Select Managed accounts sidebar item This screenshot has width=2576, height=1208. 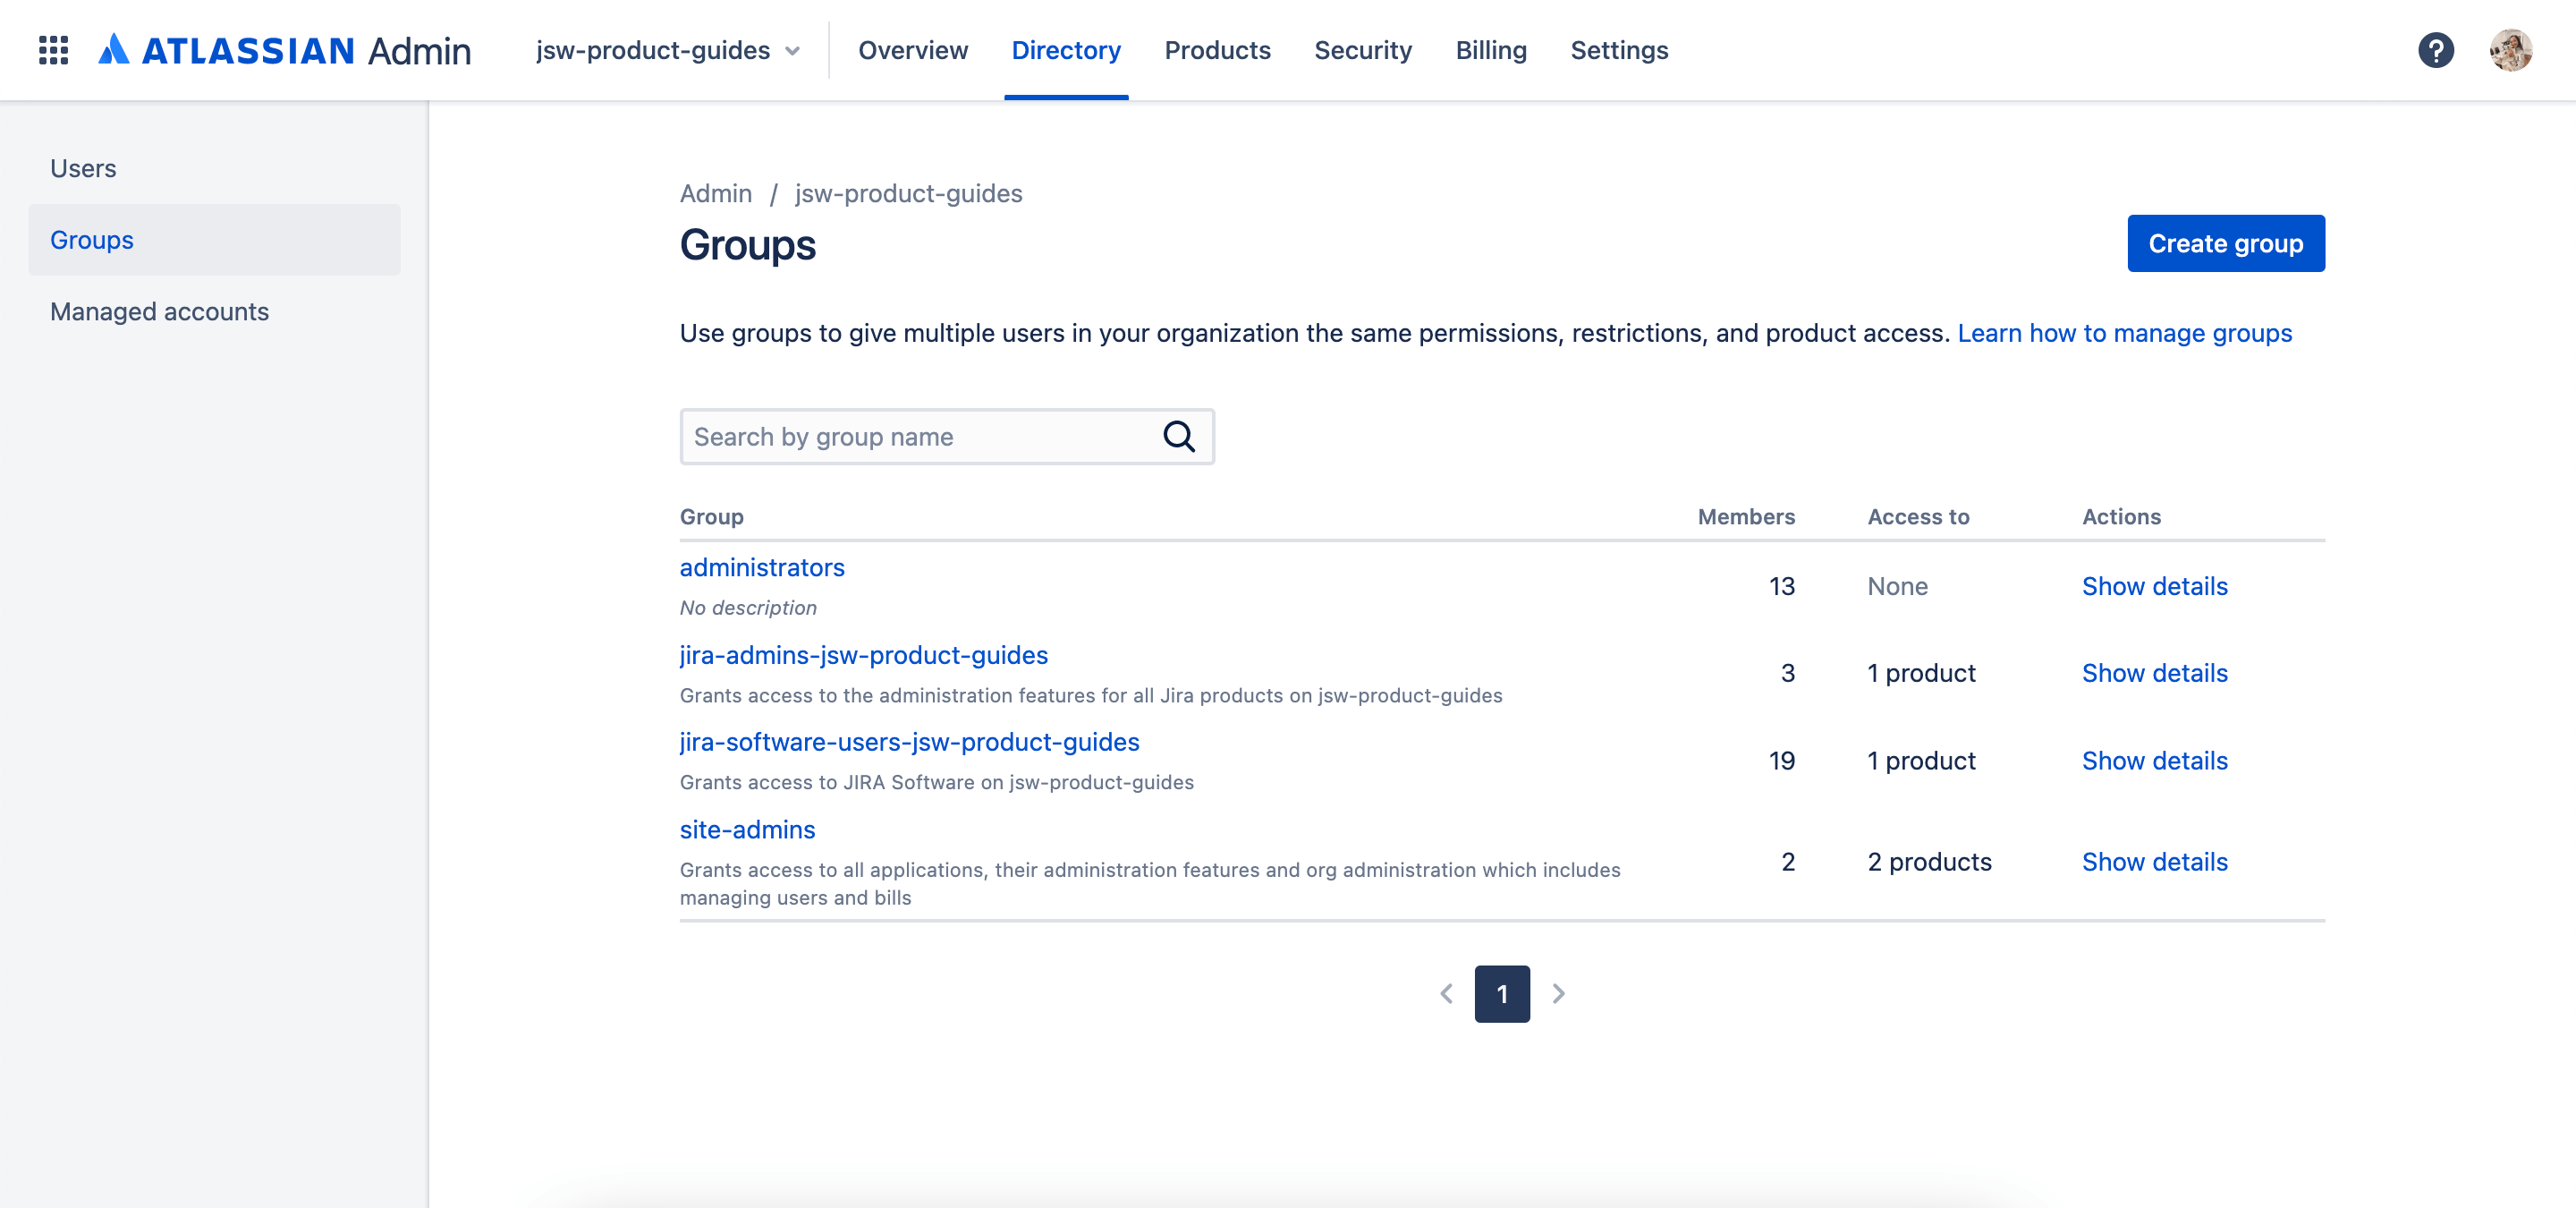pos(159,311)
